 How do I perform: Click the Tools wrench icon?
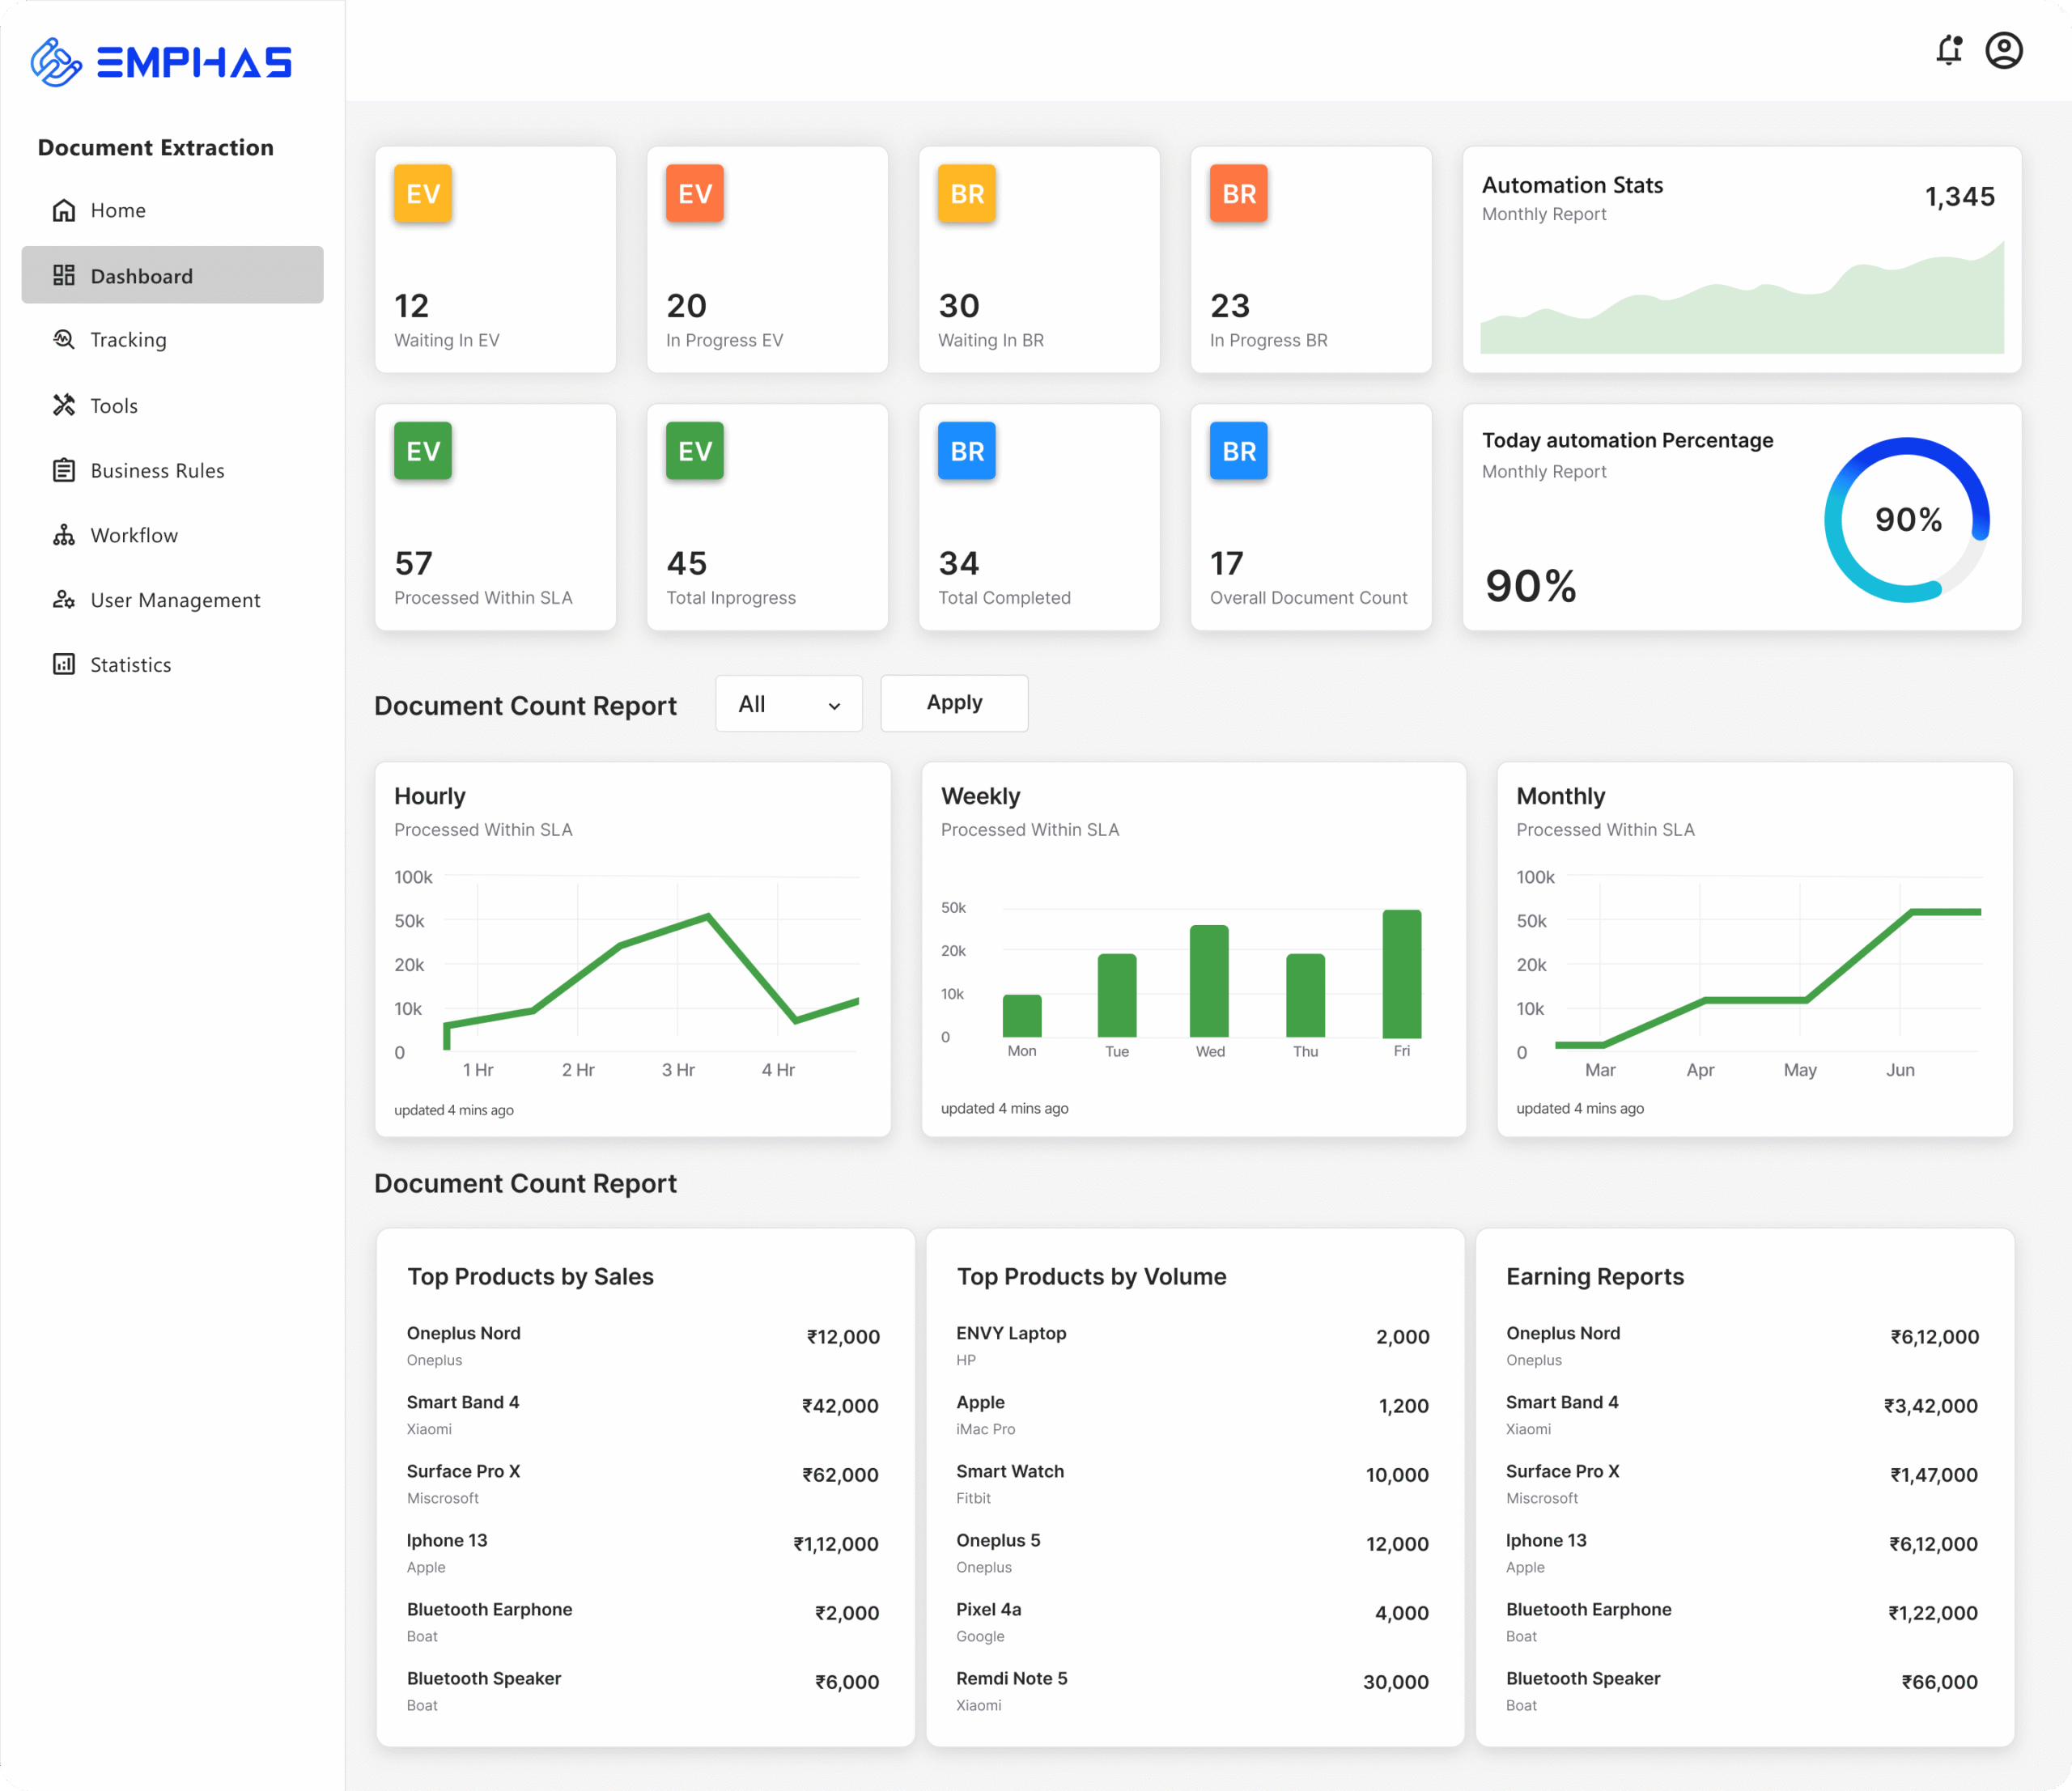(x=64, y=405)
